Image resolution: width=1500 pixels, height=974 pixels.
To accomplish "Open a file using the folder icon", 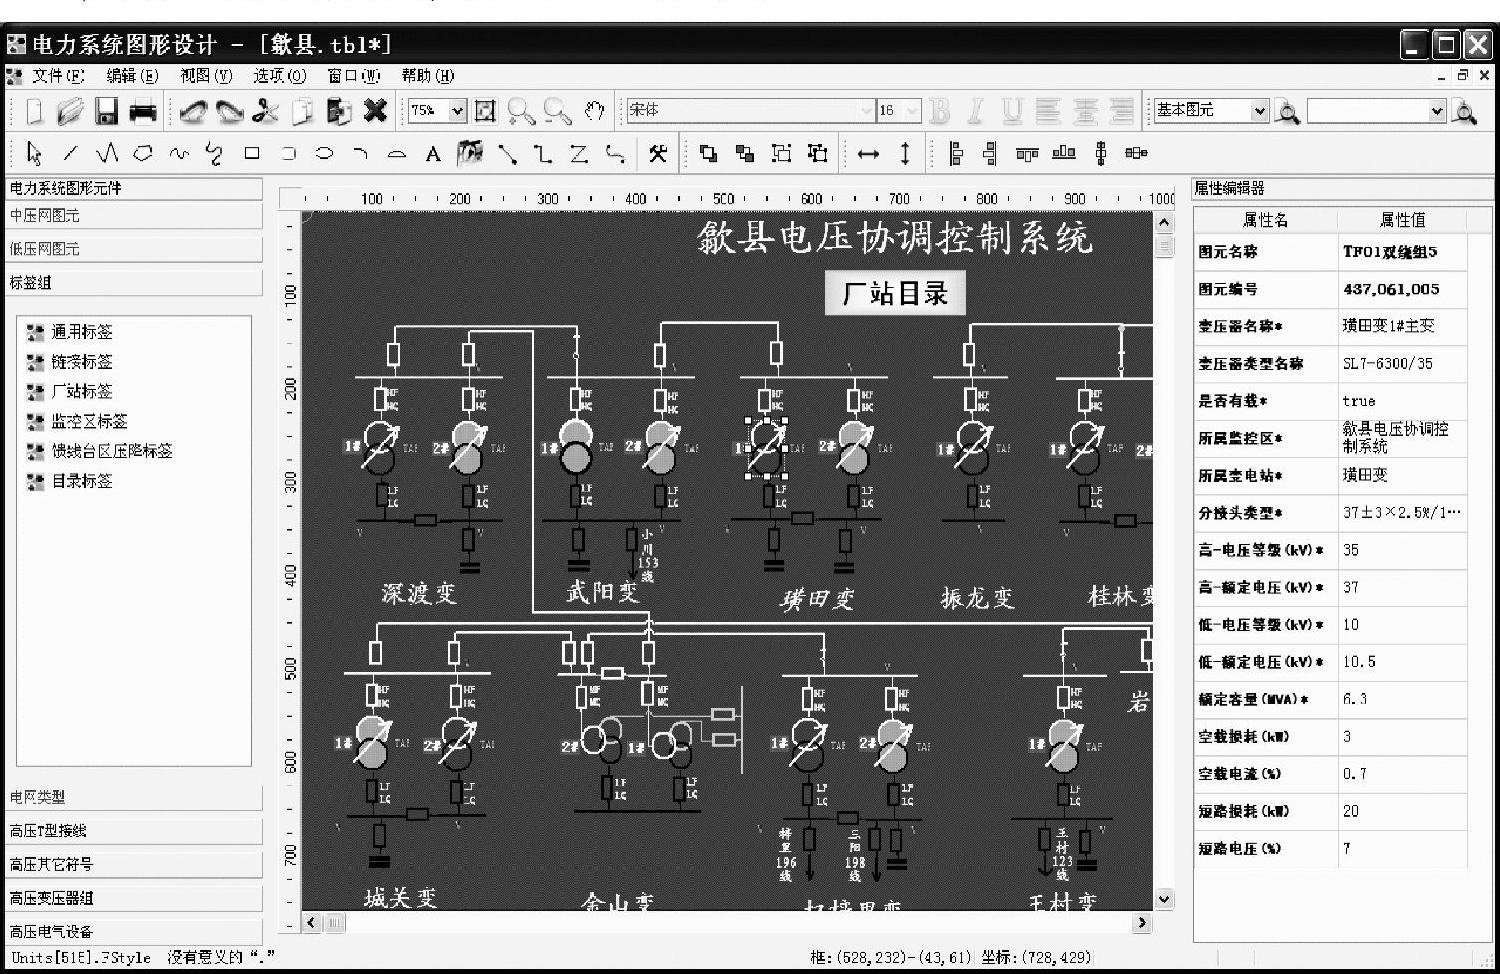I will tap(69, 111).
